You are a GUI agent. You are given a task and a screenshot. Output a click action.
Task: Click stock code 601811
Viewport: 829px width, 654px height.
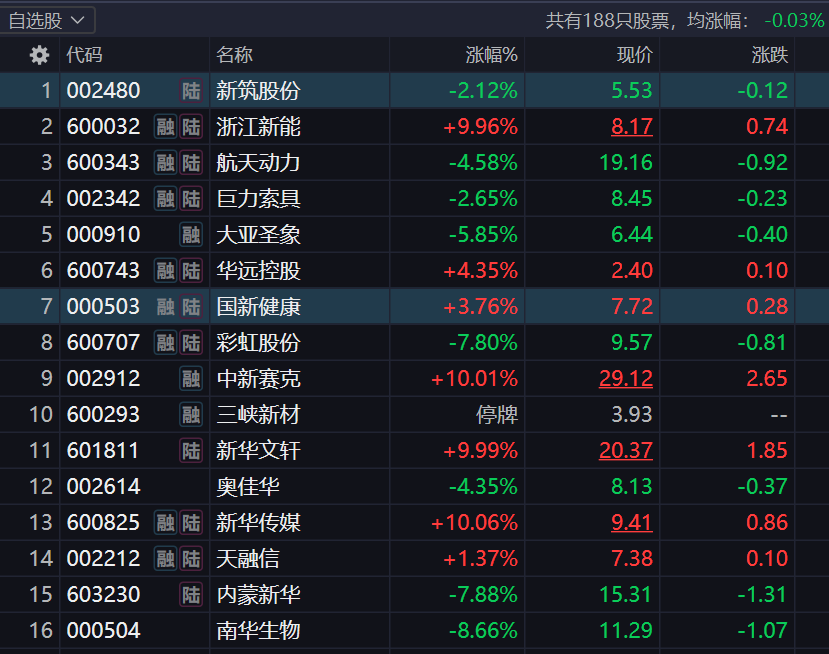tap(103, 451)
